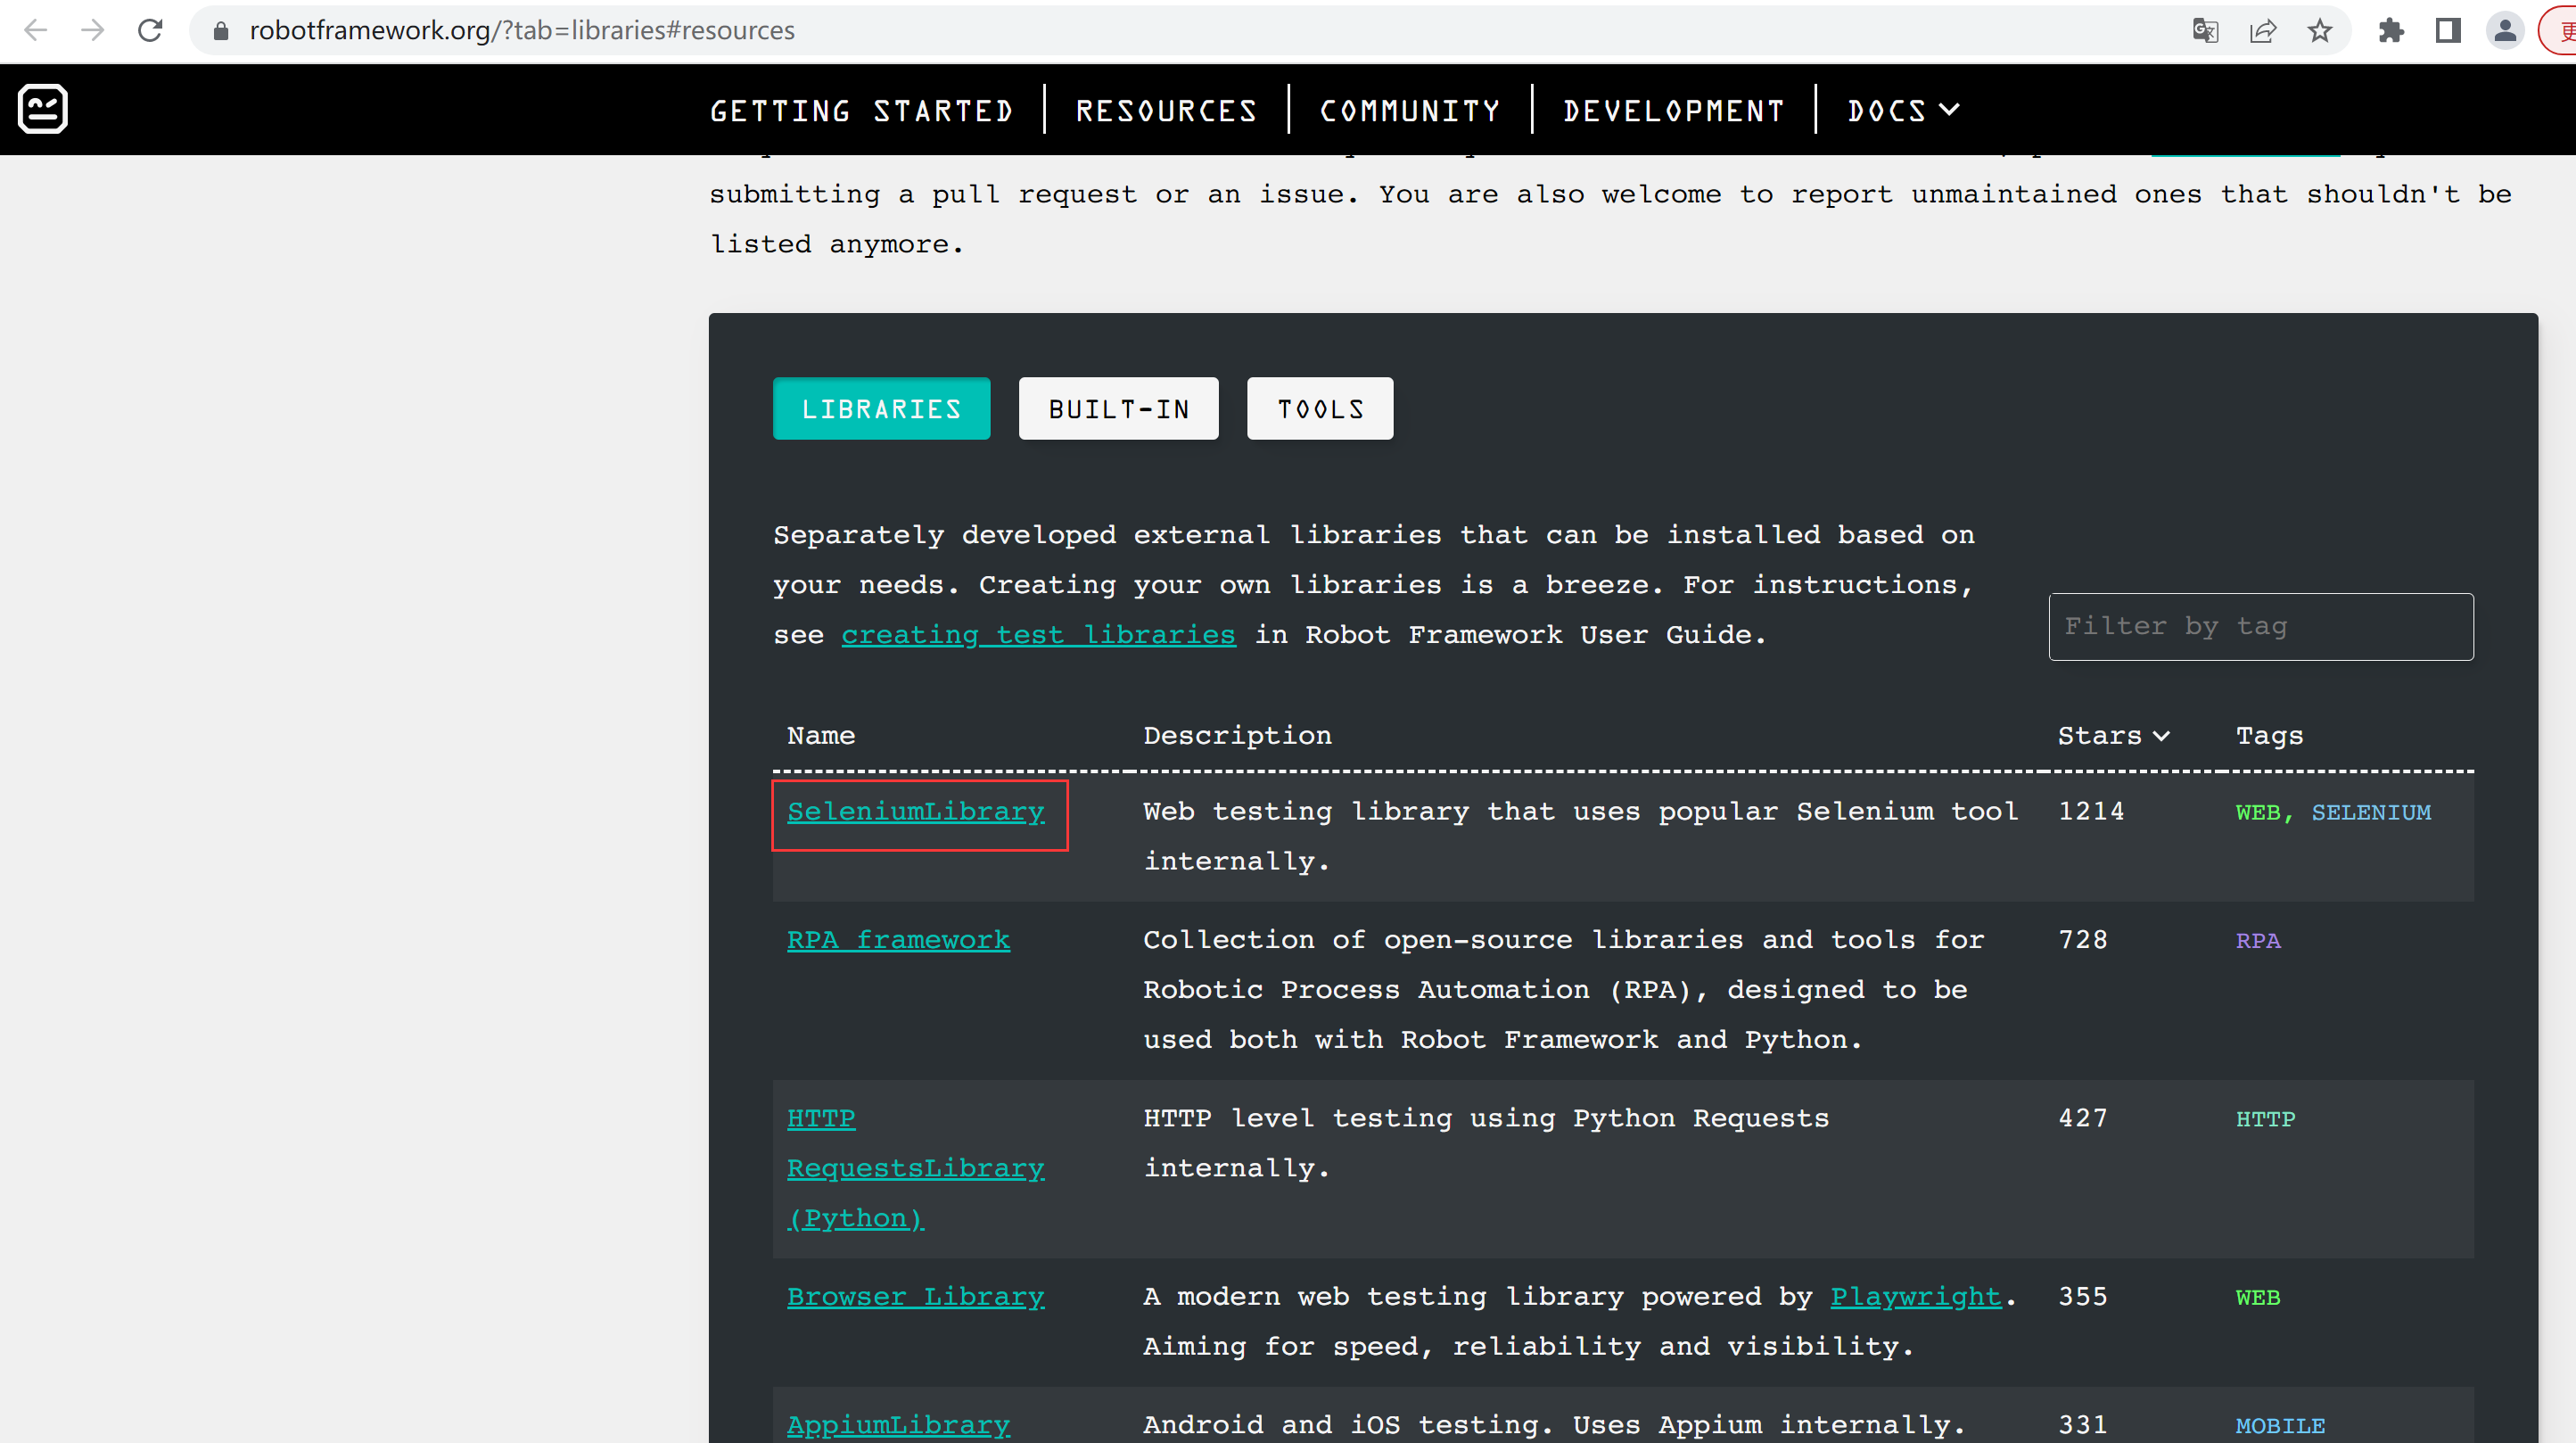
Task: Open the RESOURCES navigation item
Action: click(x=1166, y=110)
